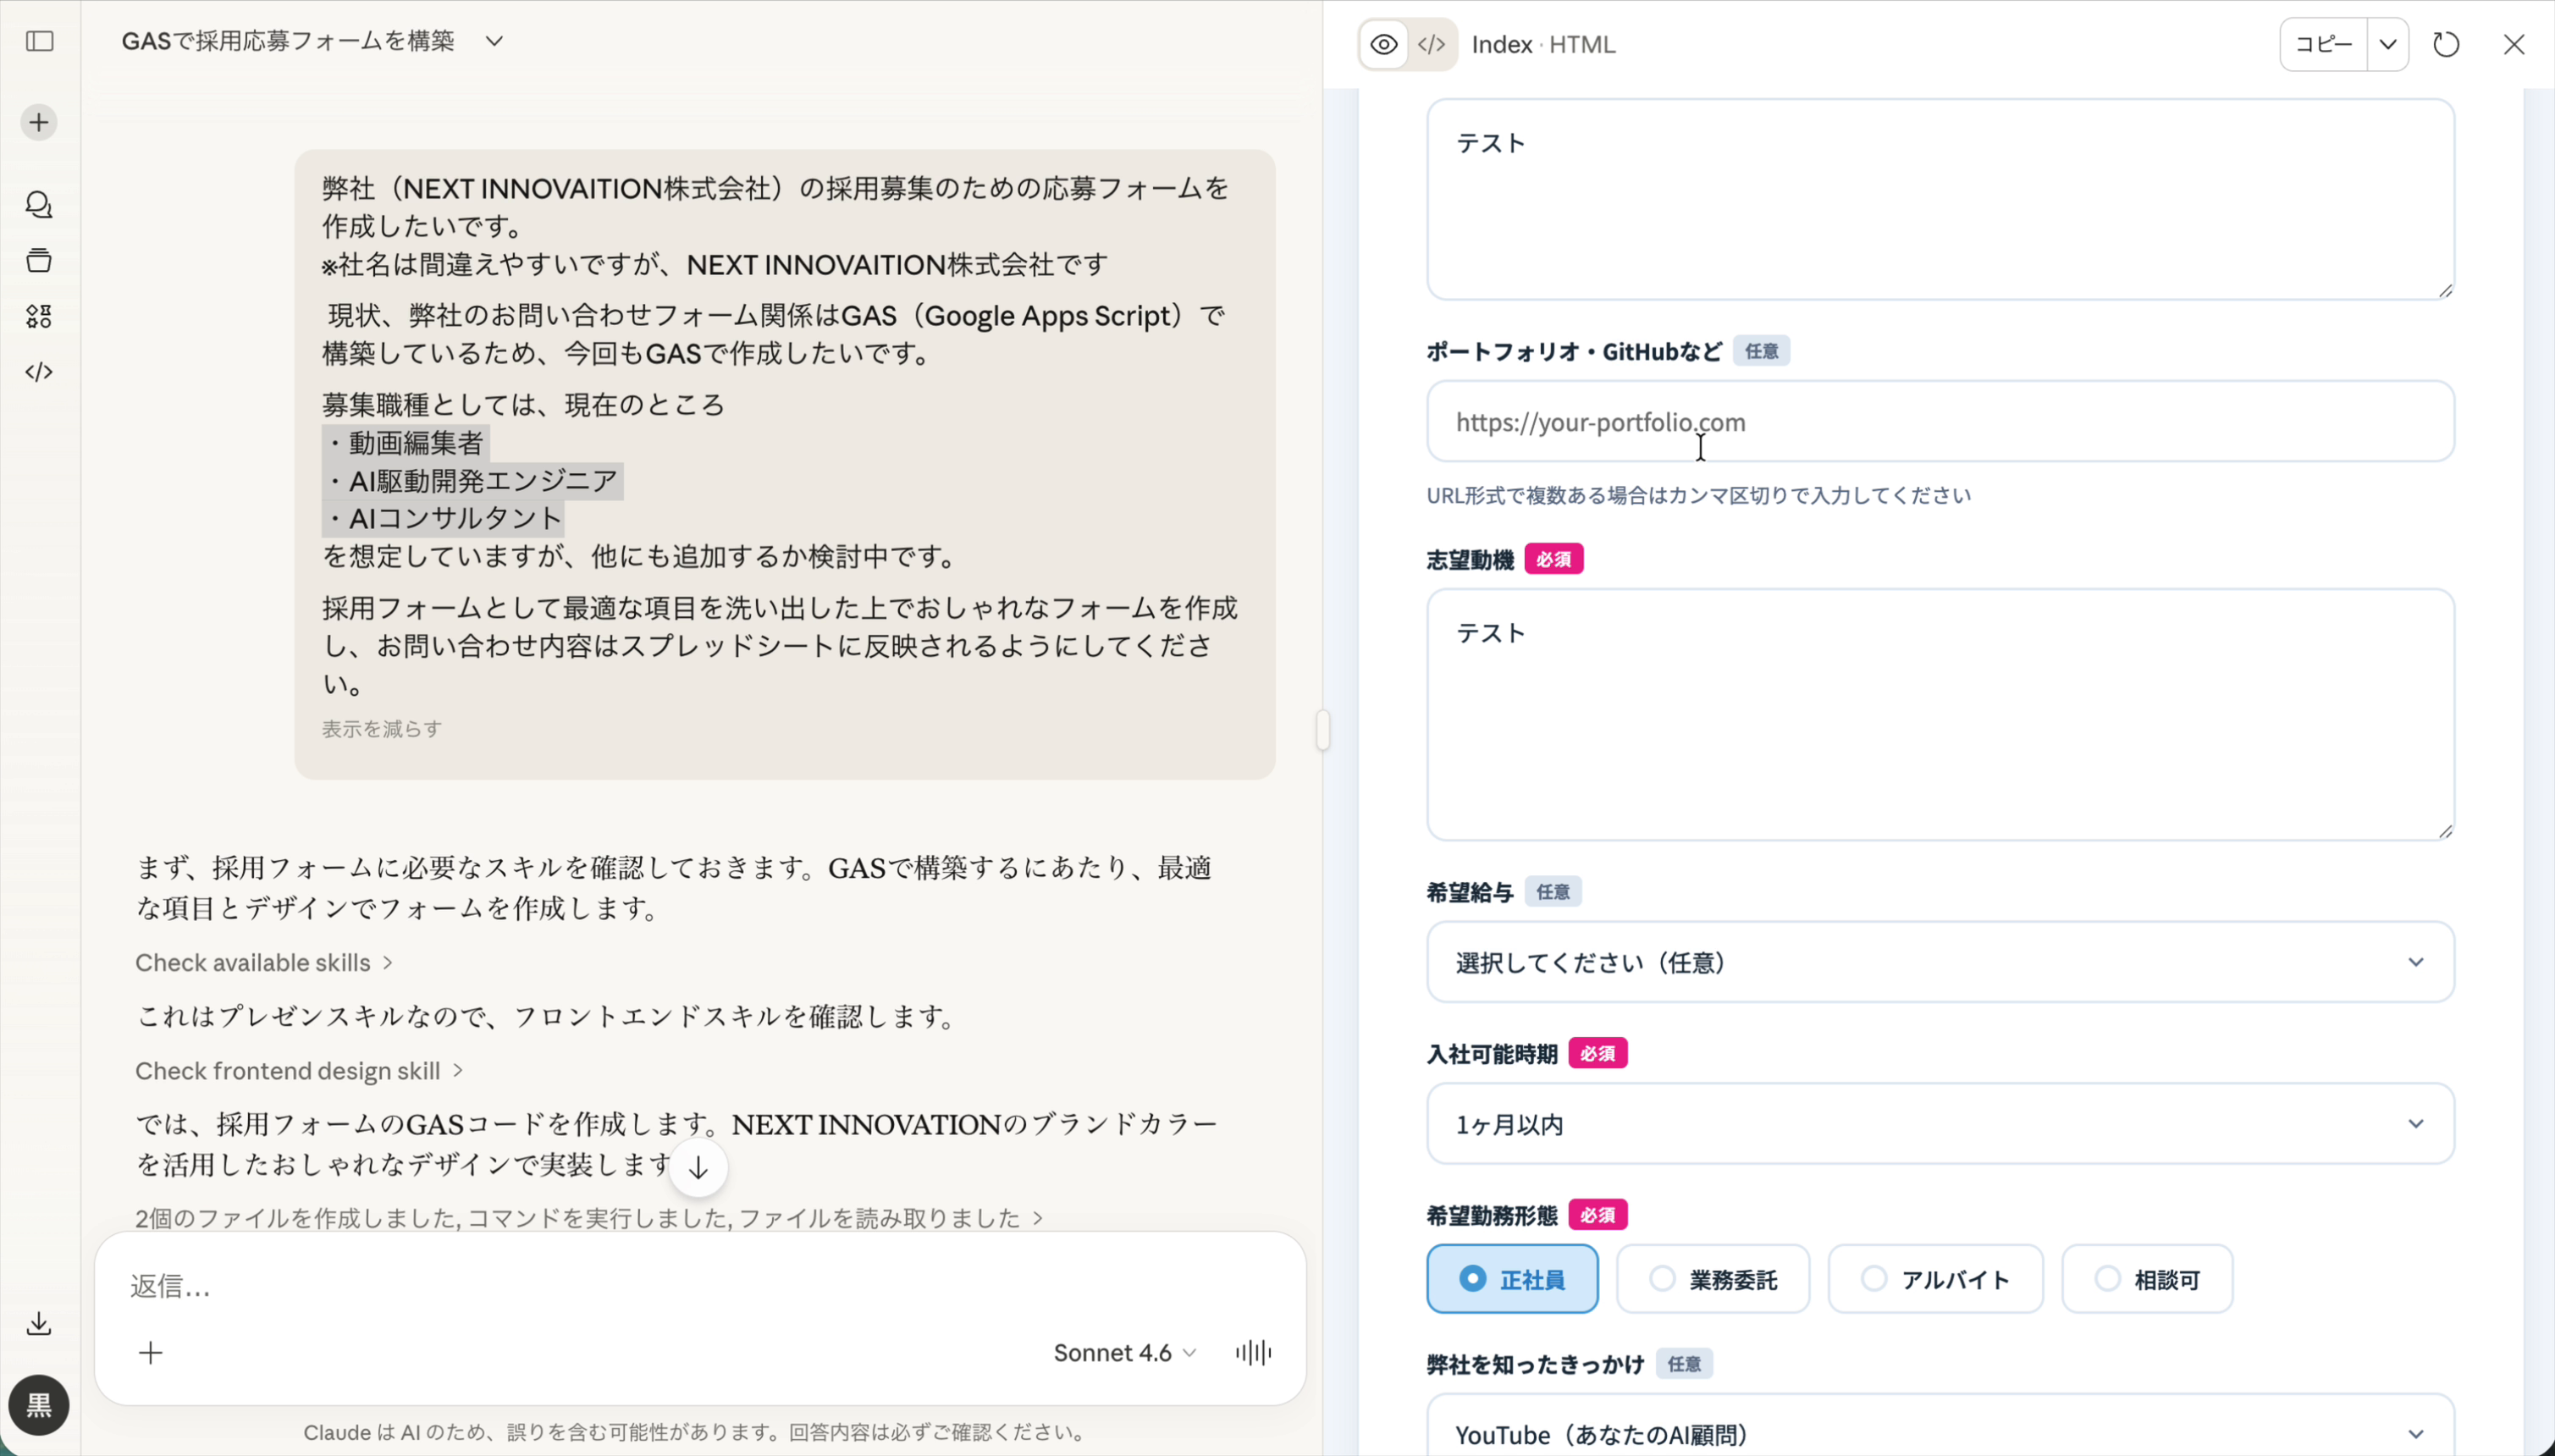Click the downloads icon at the sidebar bottom
Screen dimensions: 2555x1456
(38, 1324)
